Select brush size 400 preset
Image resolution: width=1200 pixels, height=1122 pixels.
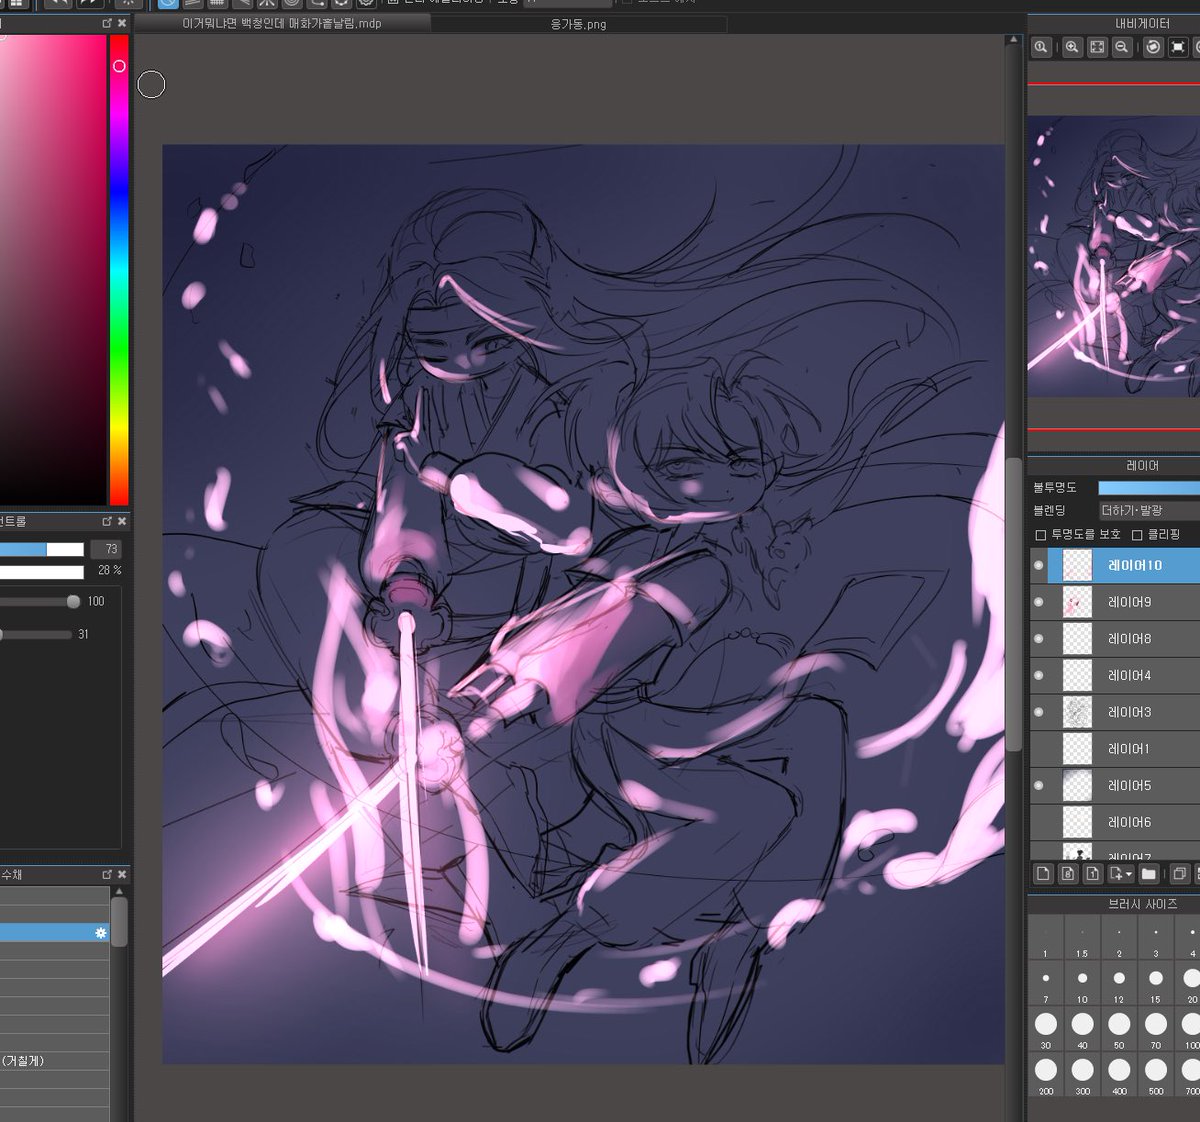click(x=1119, y=1075)
